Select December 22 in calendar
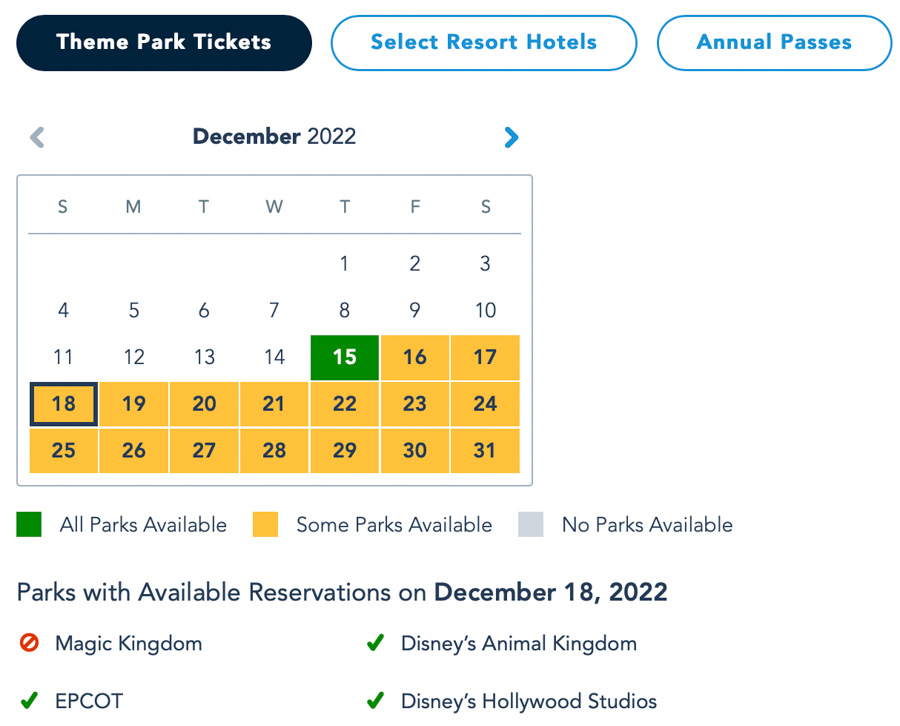 click(344, 404)
